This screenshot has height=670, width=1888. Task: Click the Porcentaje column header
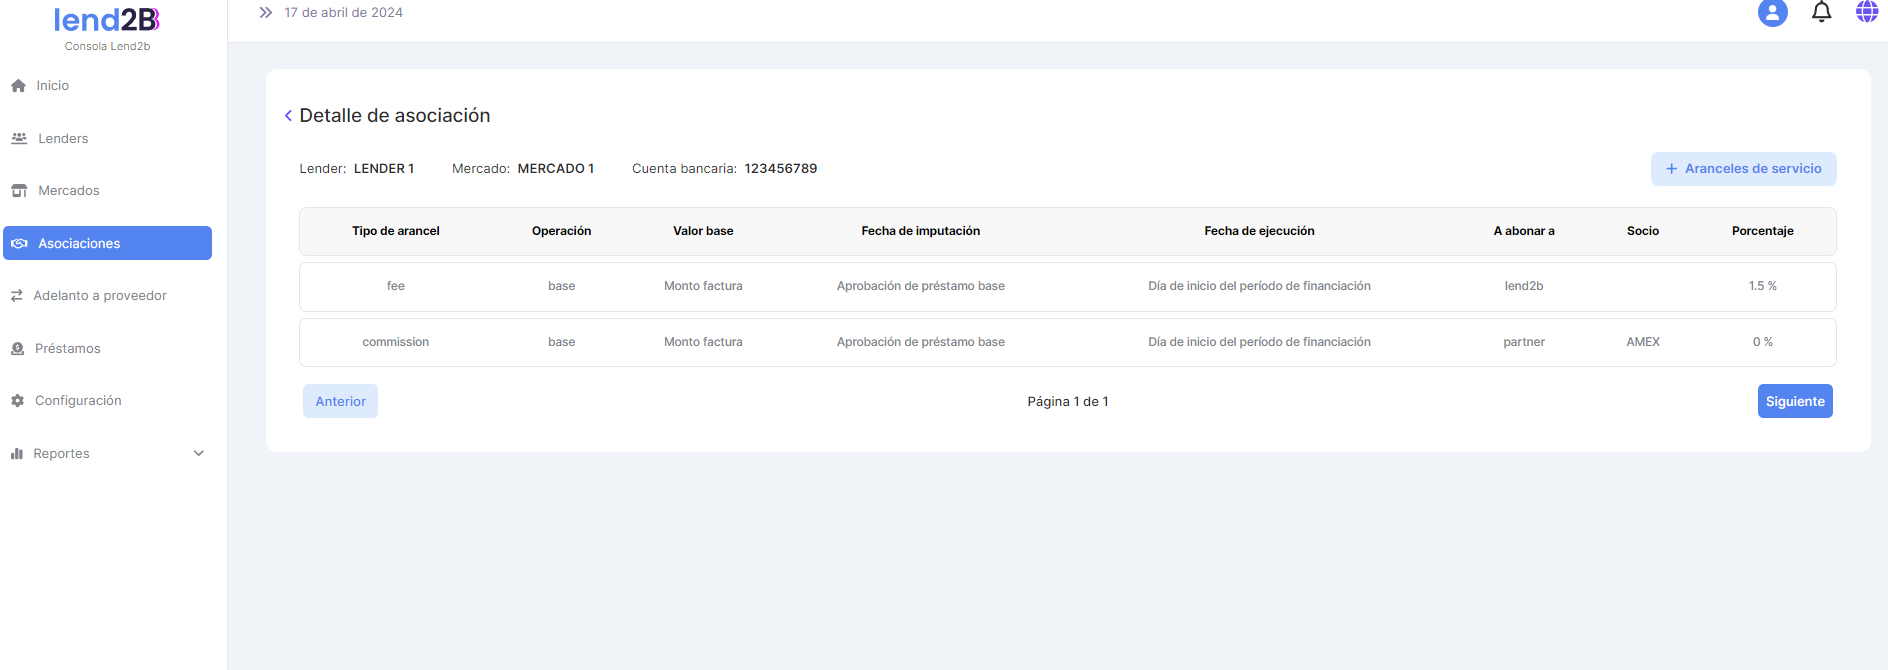coord(1761,231)
